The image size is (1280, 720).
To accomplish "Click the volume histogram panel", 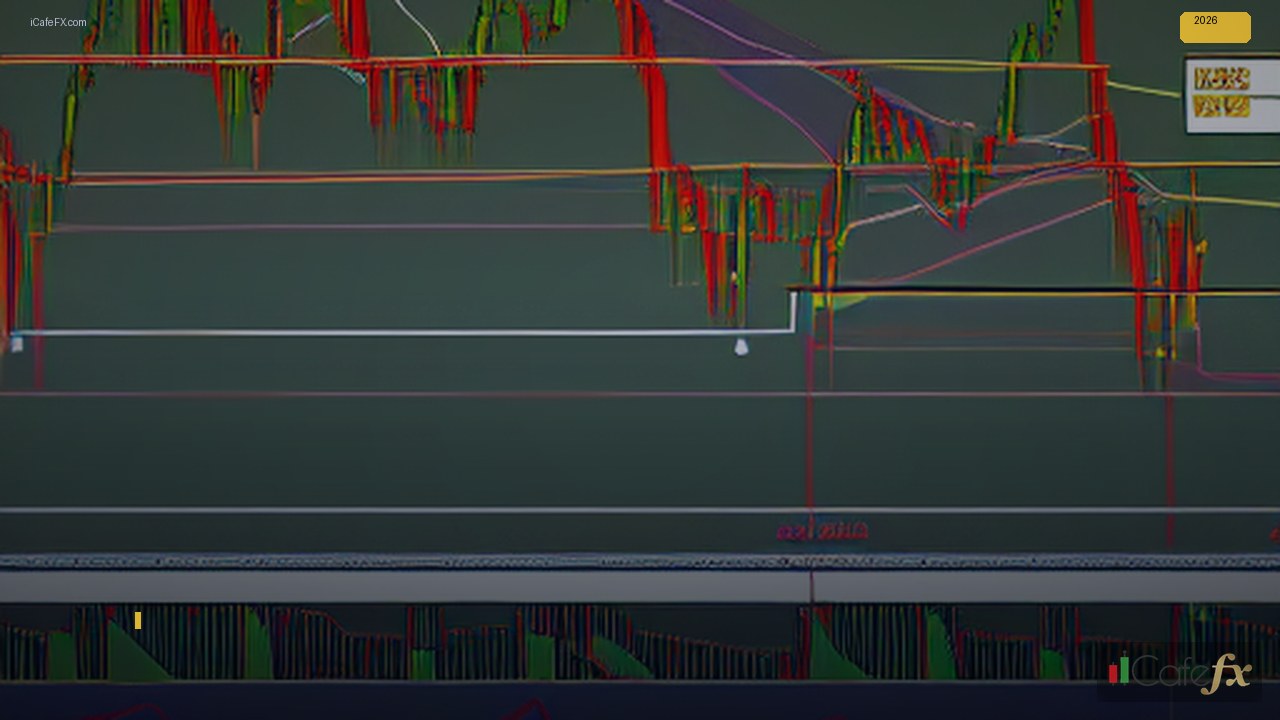I will tap(640, 642).
